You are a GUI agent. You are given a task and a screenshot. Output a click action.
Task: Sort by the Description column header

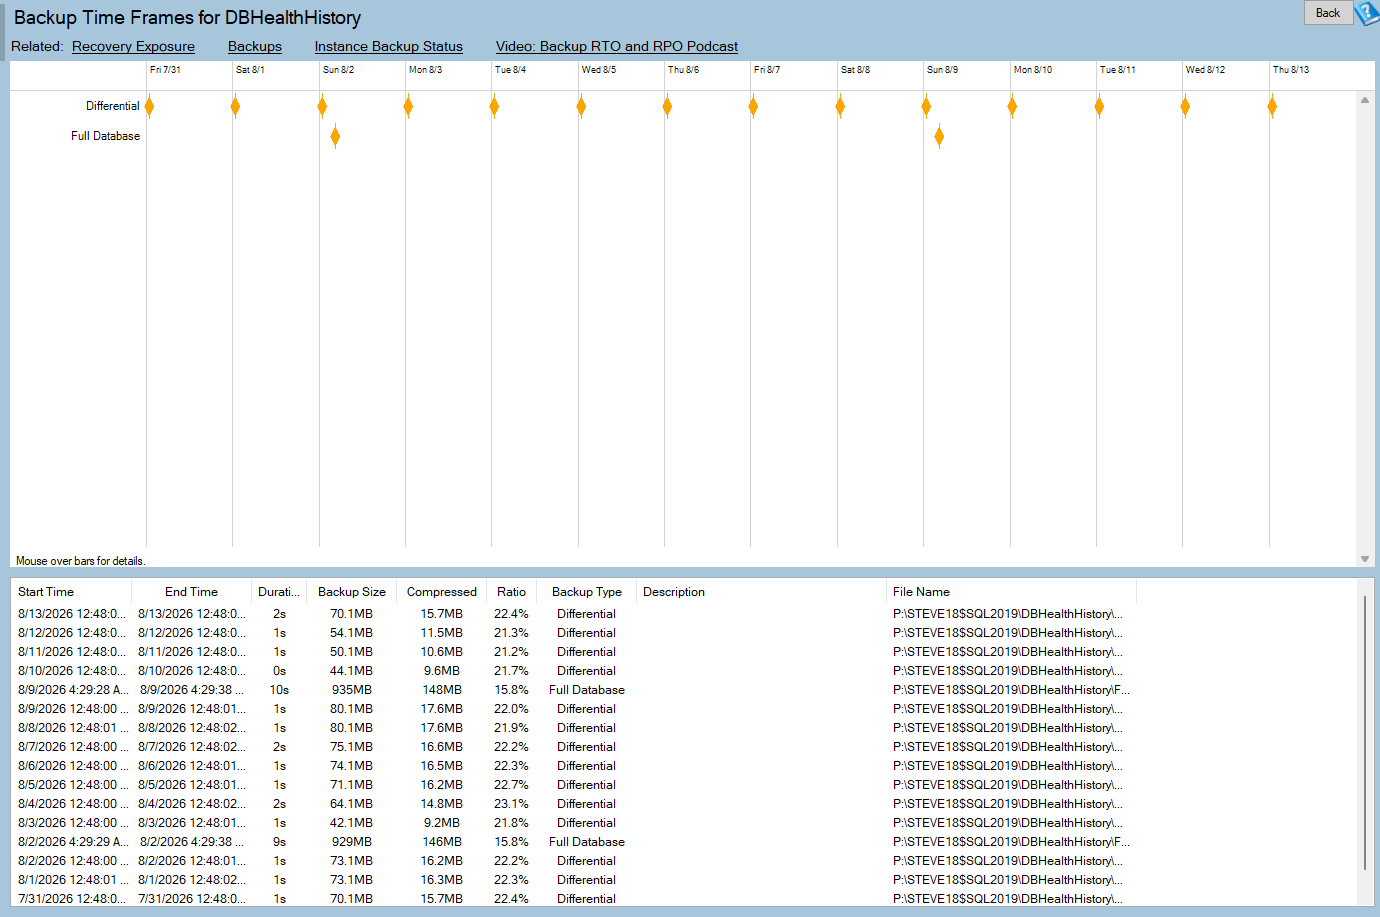coord(761,592)
